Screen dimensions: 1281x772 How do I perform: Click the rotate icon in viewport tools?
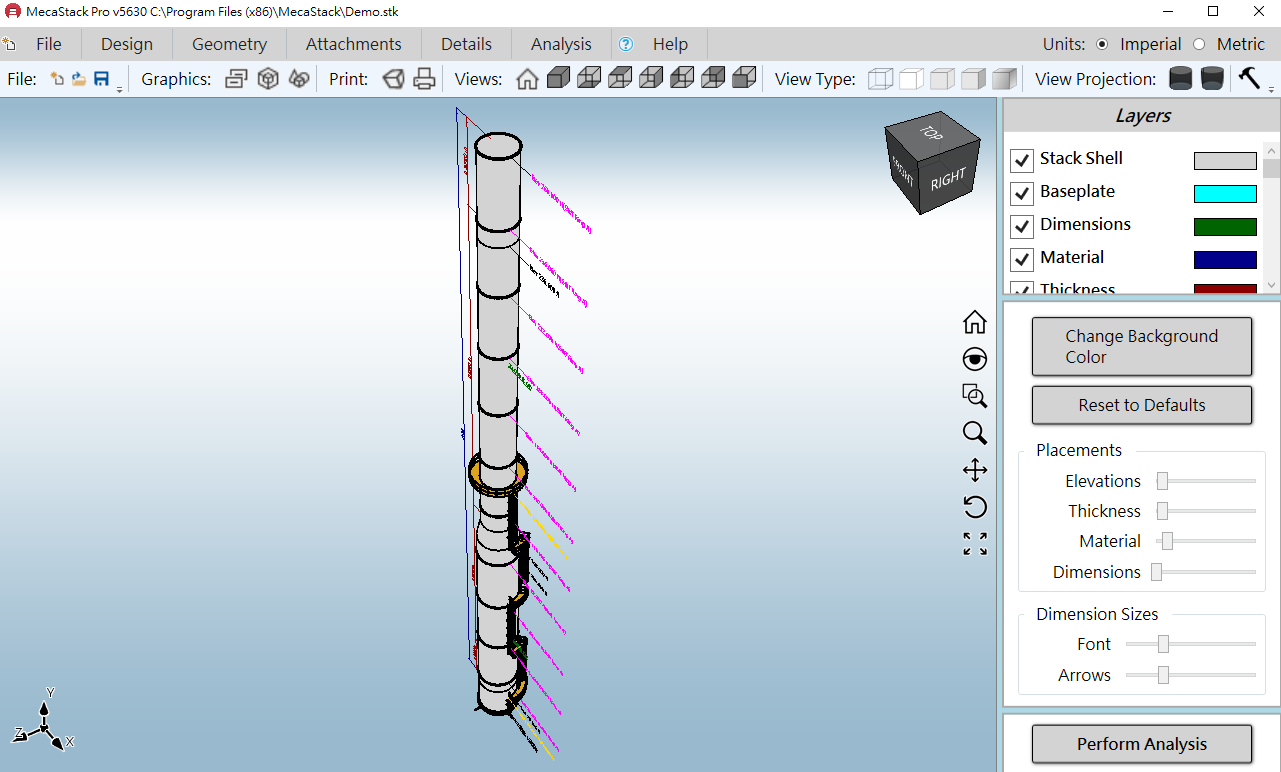pyautogui.click(x=974, y=507)
